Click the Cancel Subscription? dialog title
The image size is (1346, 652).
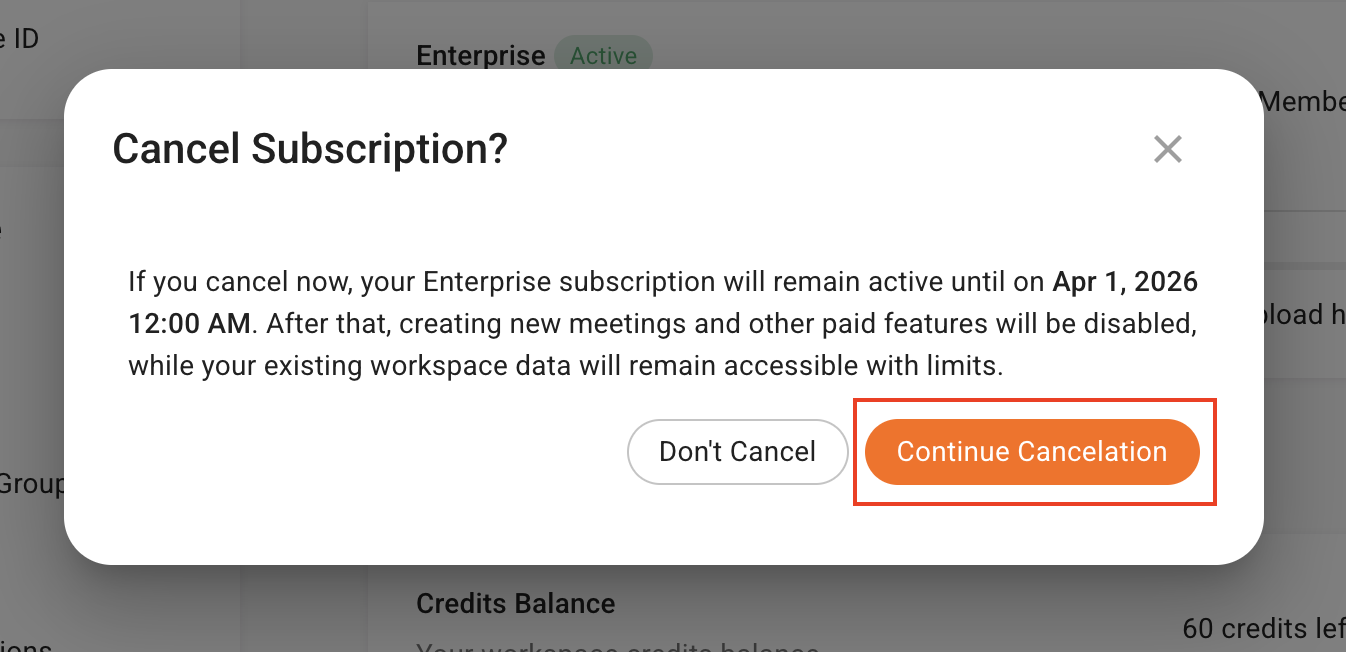coord(310,150)
